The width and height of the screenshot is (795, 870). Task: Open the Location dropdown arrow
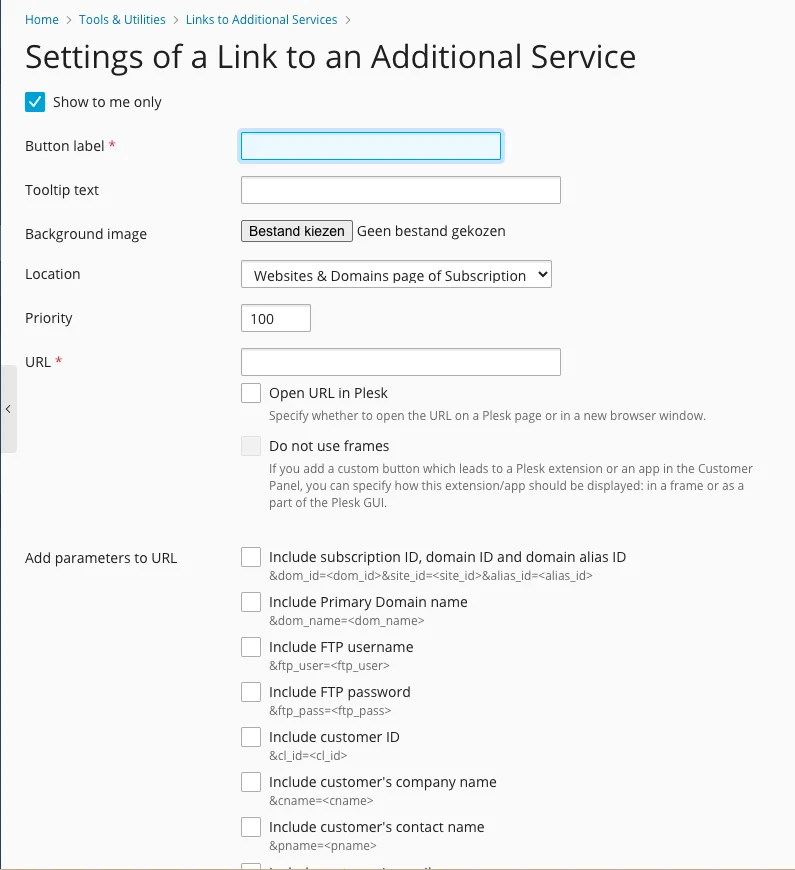pyautogui.click(x=541, y=274)
